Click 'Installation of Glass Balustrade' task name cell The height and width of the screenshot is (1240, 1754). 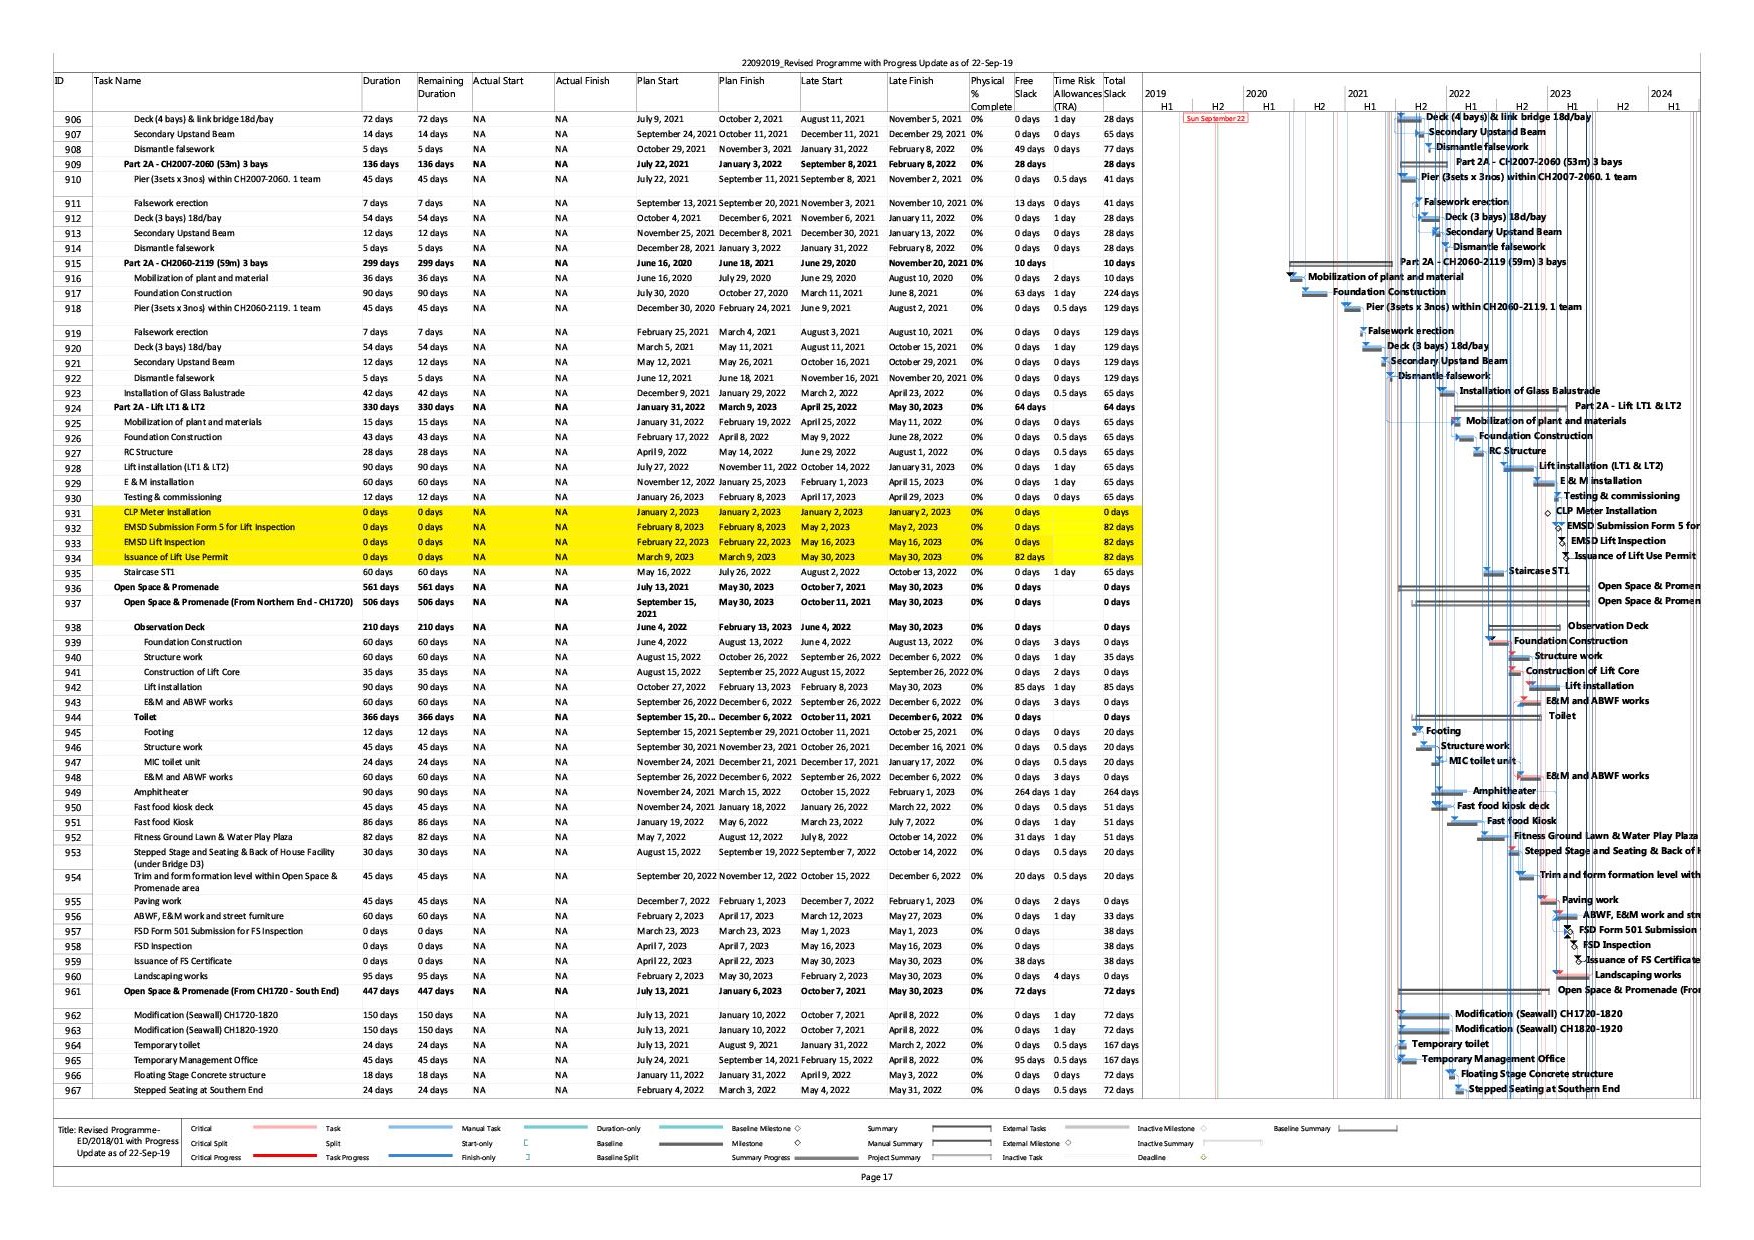click(x=184, y=394)
